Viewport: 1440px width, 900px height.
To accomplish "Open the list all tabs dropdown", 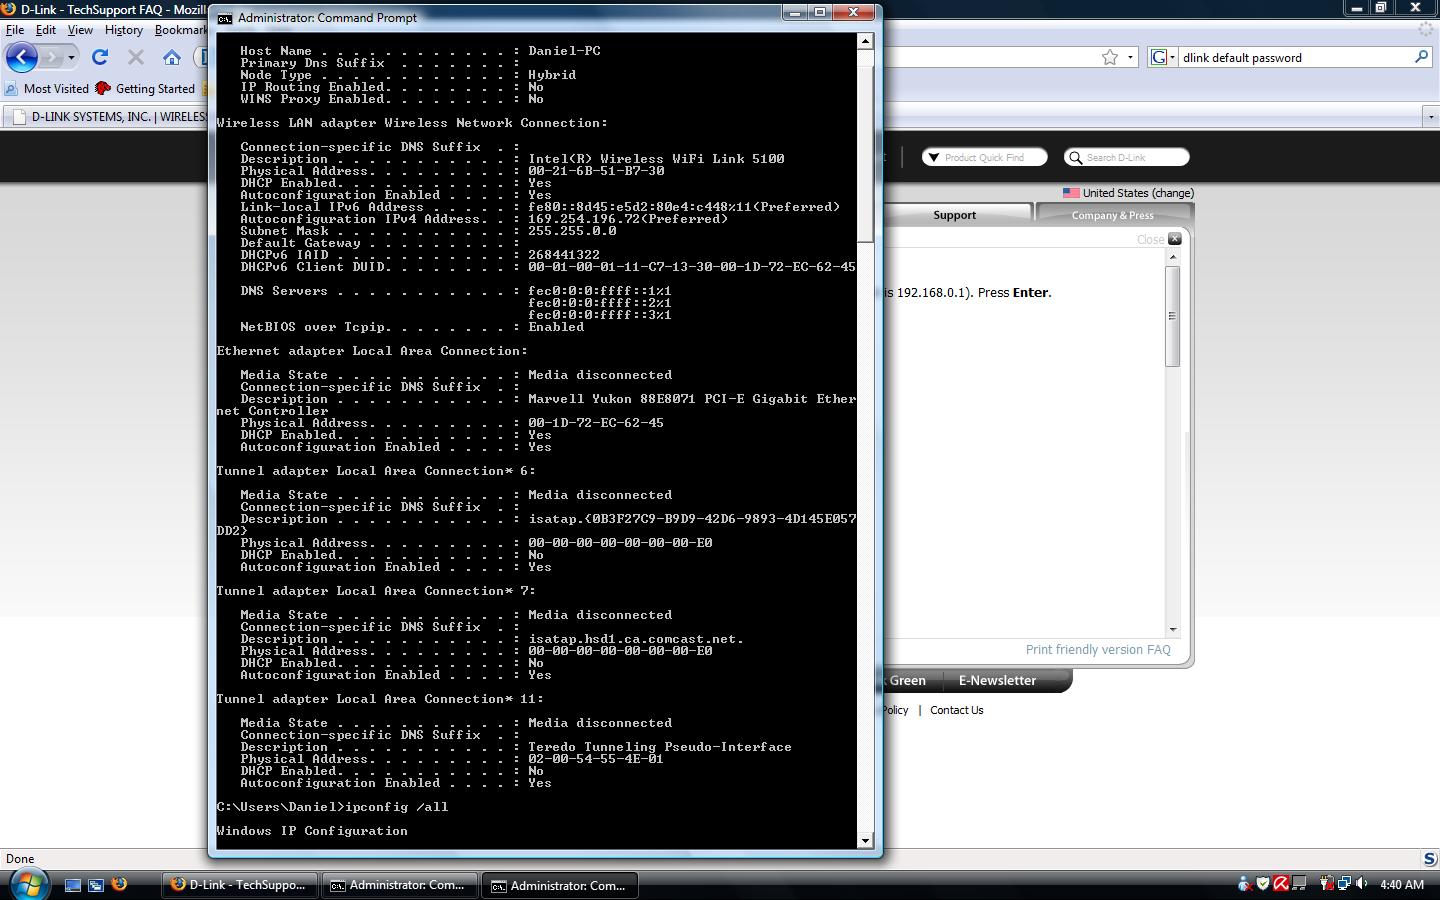I will [1429, 117].
